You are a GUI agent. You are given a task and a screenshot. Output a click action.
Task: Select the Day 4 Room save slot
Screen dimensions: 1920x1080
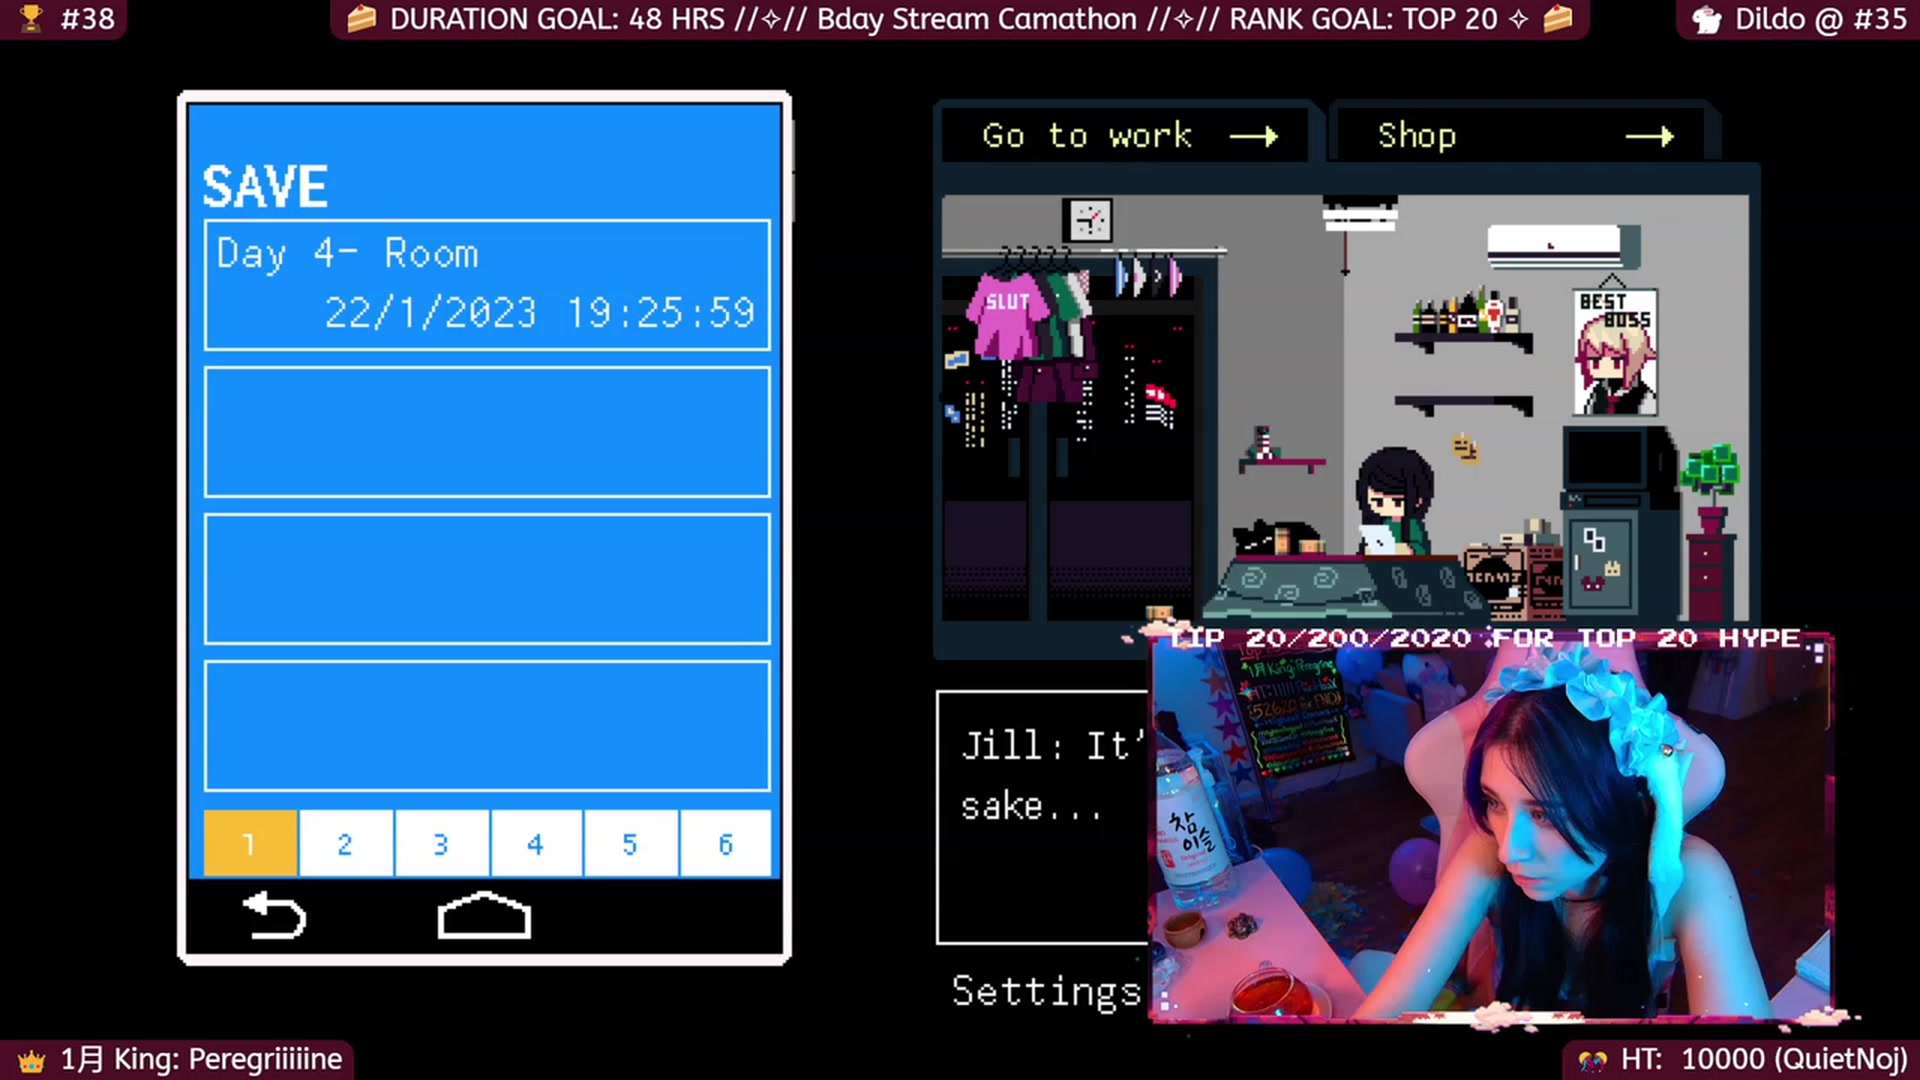click(x=487, y=285)
